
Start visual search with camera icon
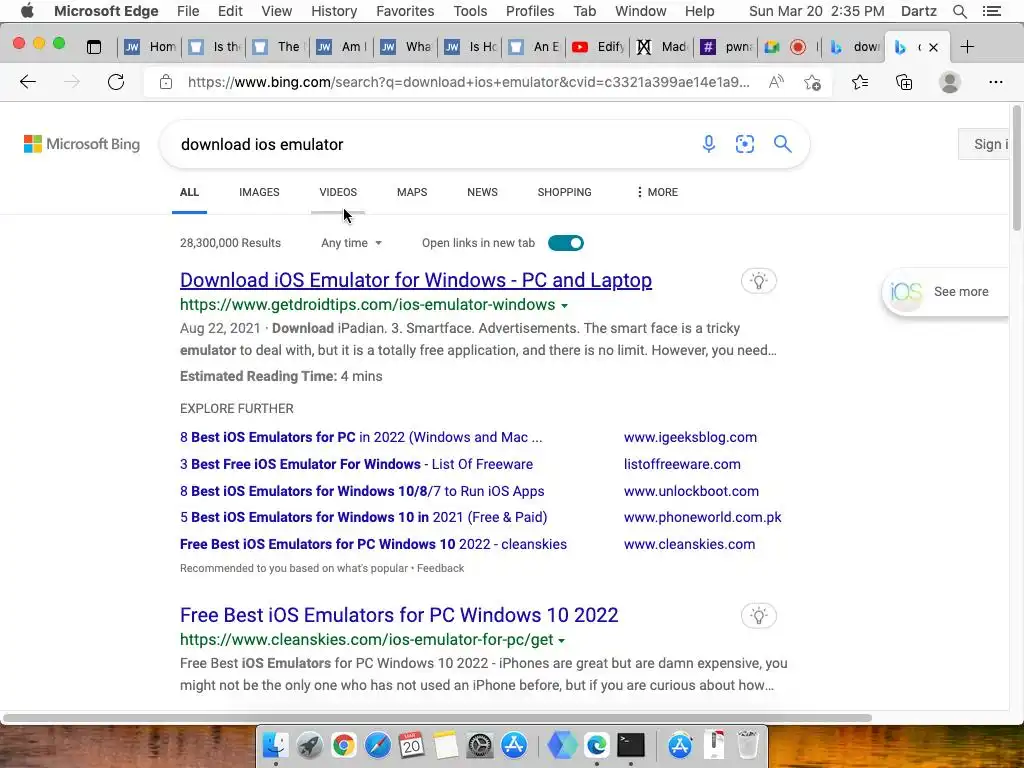pos(744,144)
